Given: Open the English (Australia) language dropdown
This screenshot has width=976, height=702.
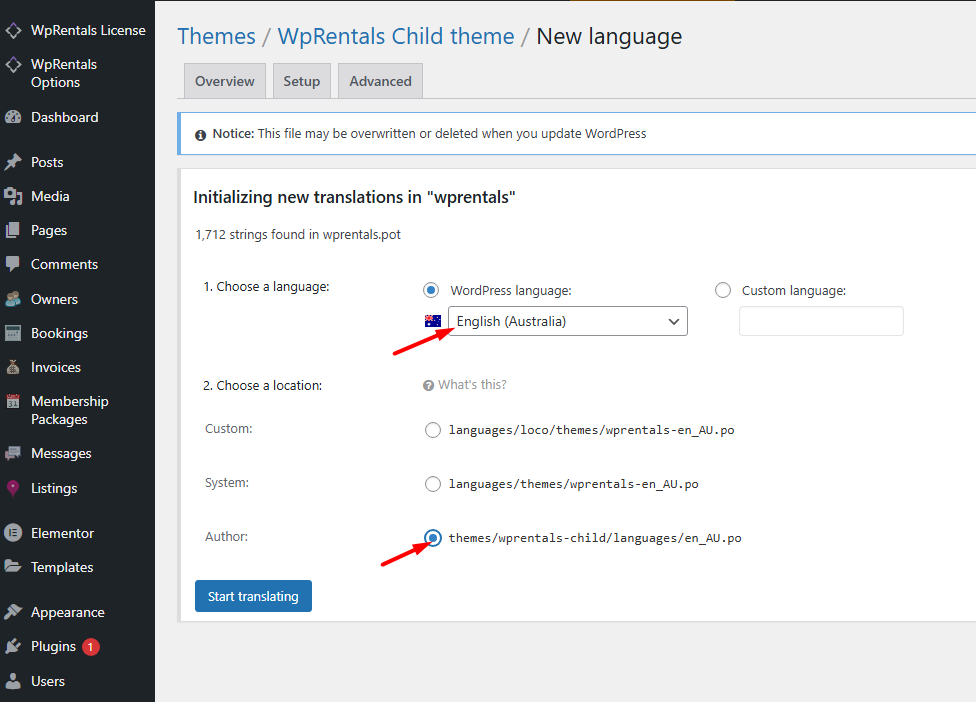Looking at the screenshot, I should point(567,321).
